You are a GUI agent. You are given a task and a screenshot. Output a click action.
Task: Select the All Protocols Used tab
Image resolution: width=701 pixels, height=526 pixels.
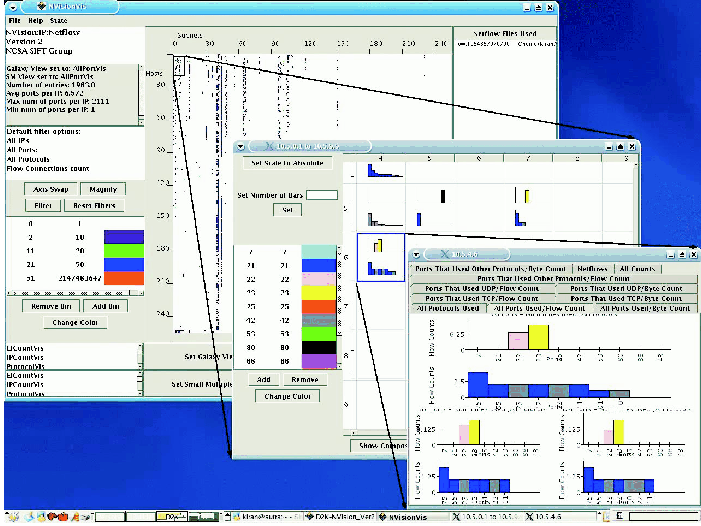click(x=447, y=309)
